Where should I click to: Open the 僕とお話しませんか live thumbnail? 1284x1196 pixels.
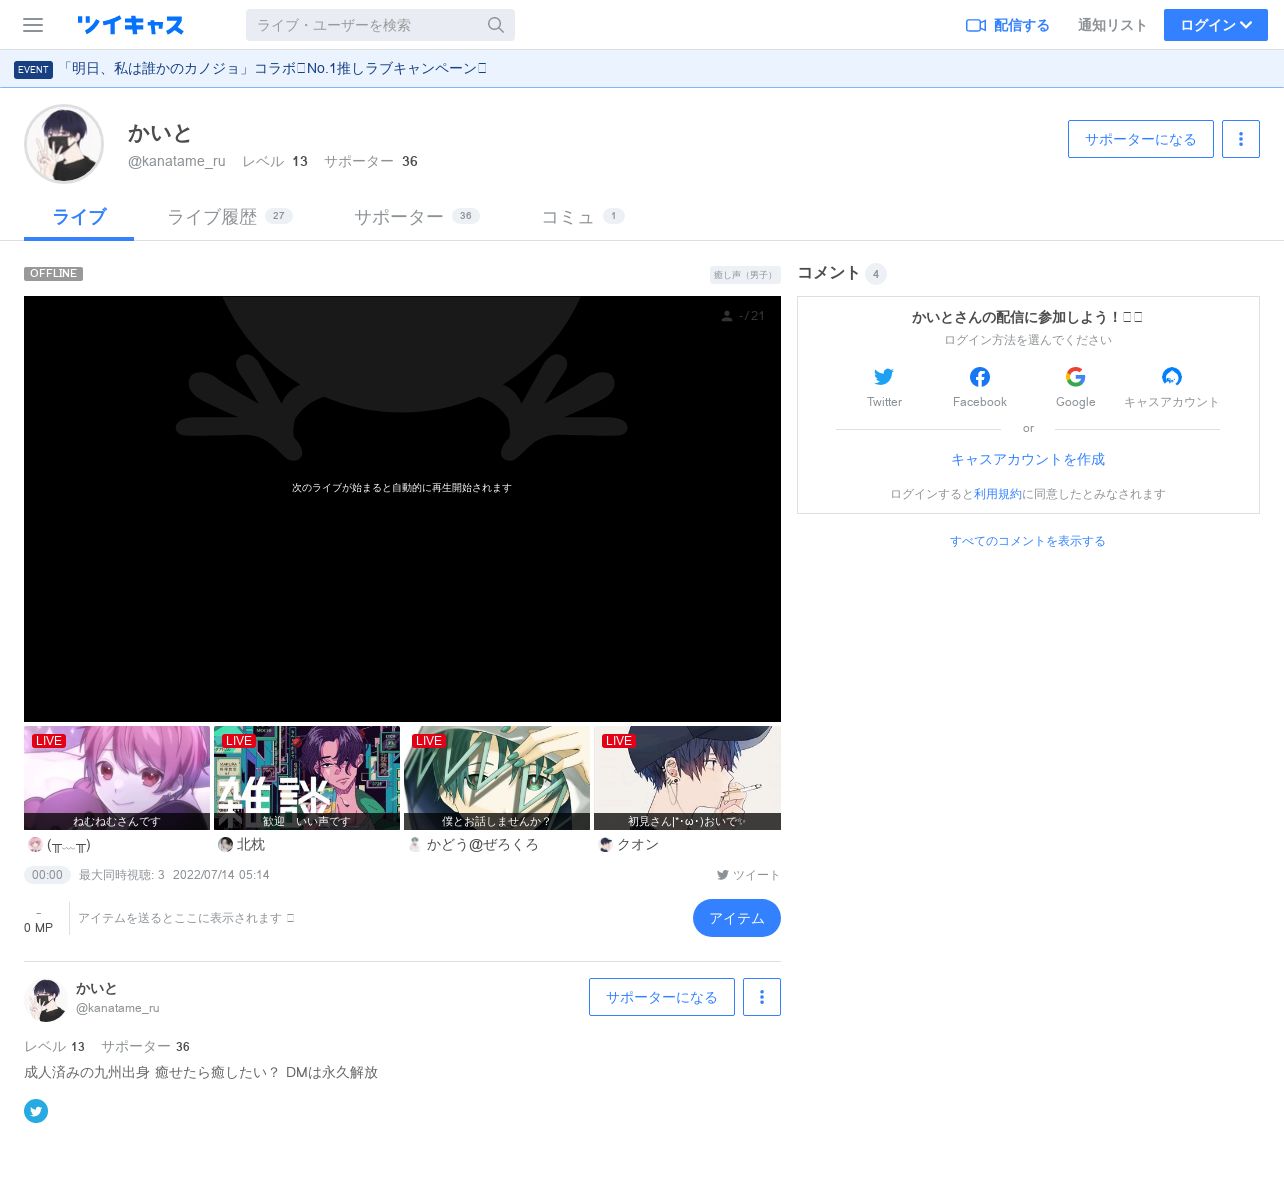497,778
